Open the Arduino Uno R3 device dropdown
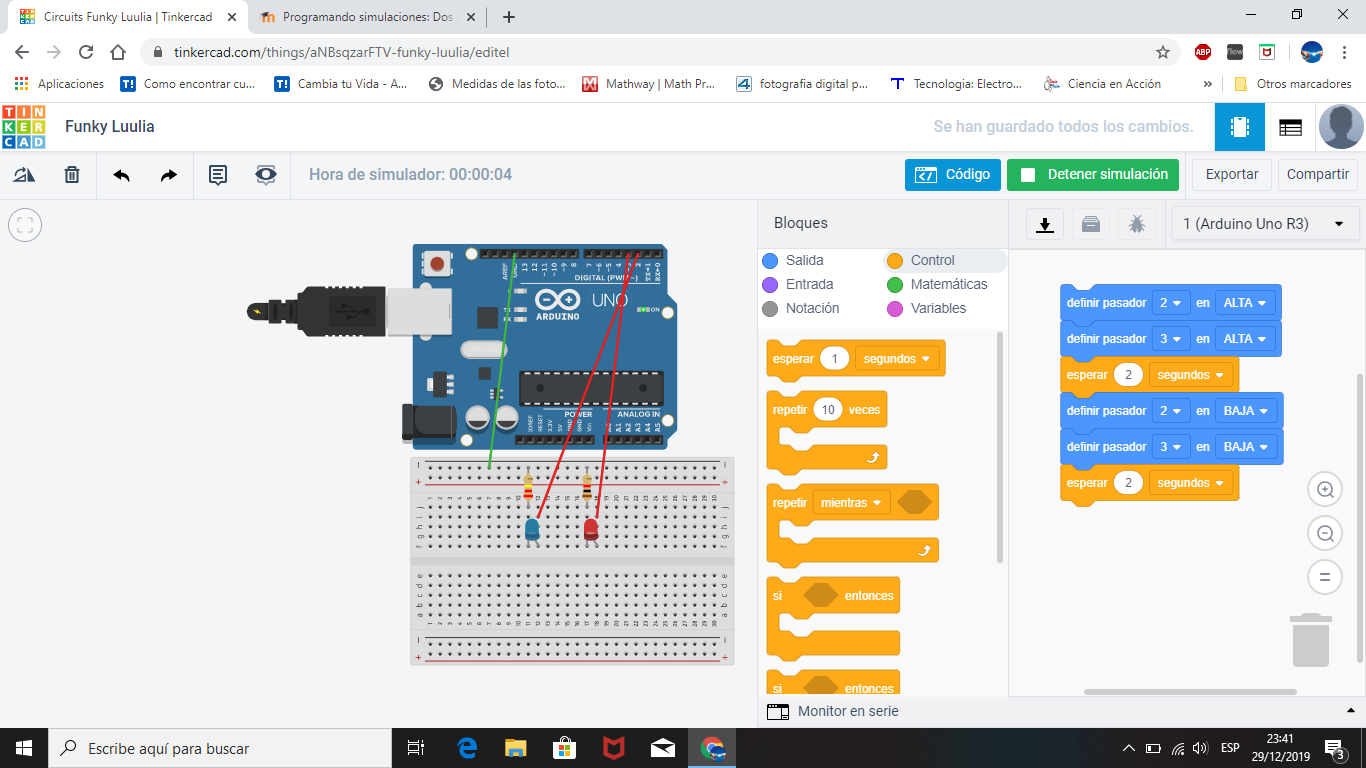The height and width of the screenshot is (768, 1366). [1265, 224]
